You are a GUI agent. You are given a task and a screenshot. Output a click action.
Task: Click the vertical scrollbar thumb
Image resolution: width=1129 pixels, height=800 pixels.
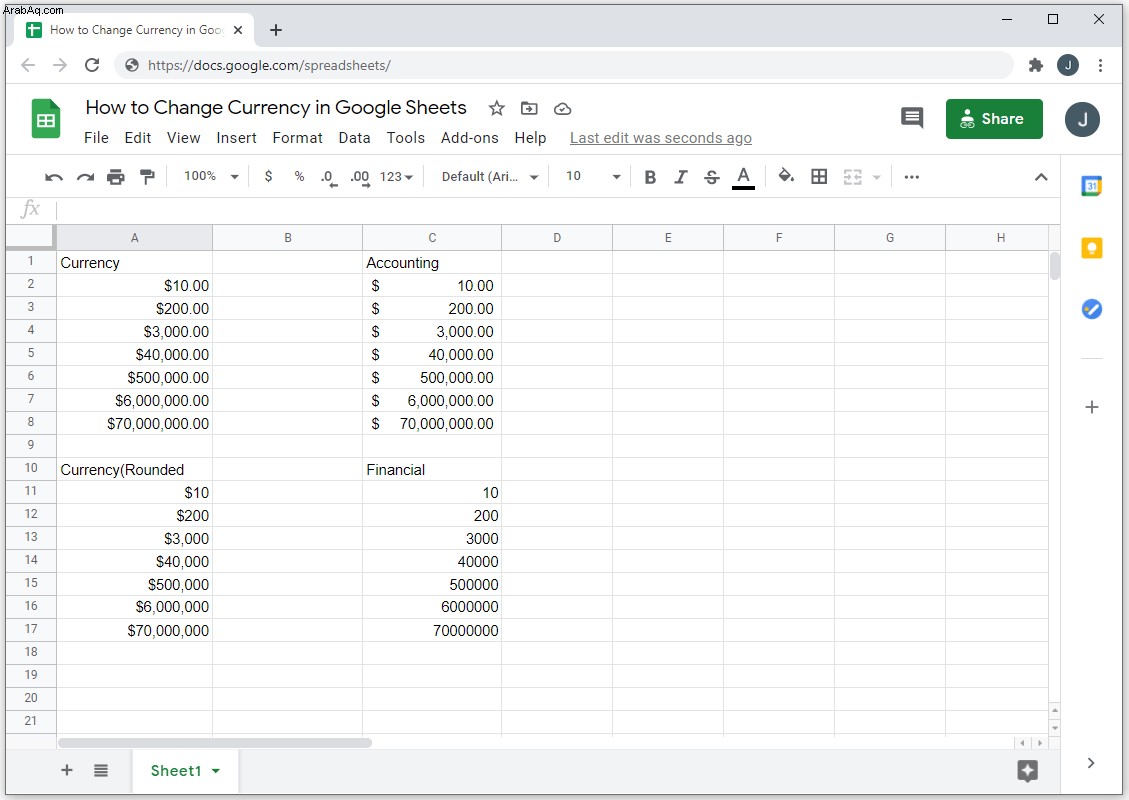coord(1055,266)
